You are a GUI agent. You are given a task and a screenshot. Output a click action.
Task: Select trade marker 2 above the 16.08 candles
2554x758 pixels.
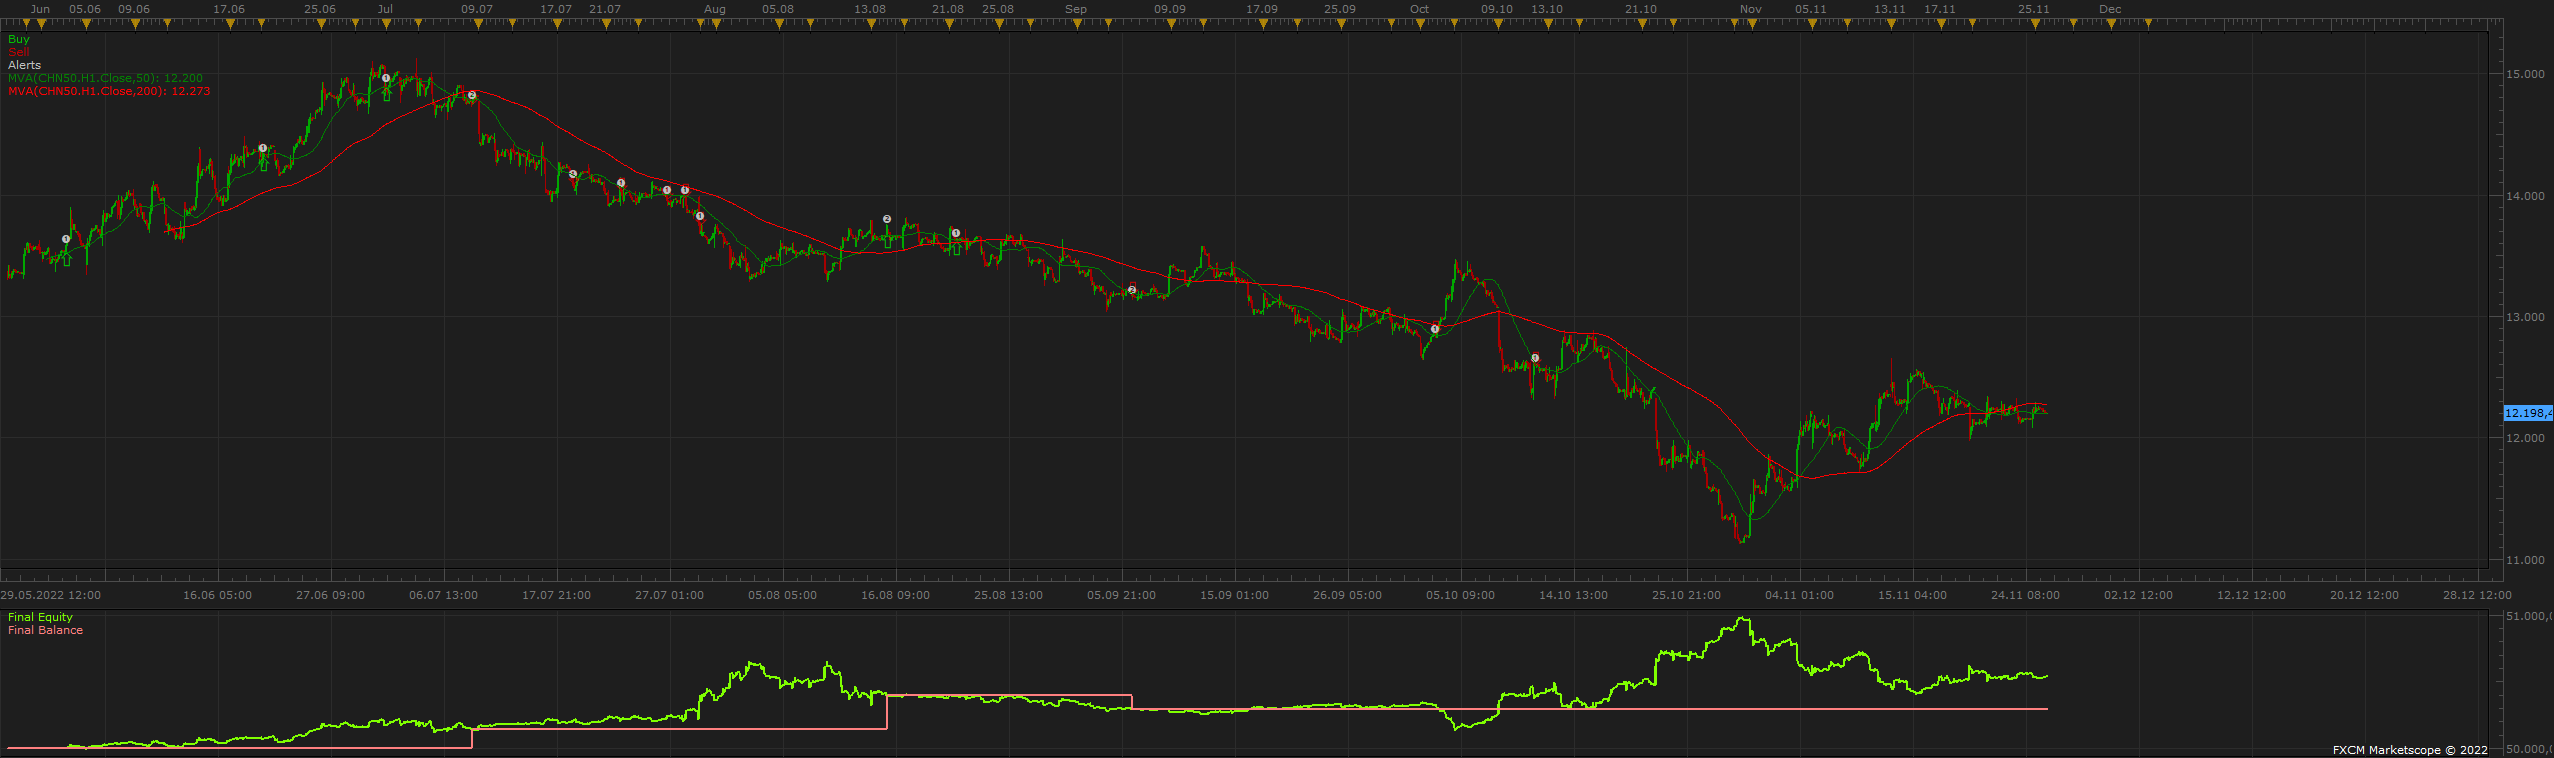887,219
